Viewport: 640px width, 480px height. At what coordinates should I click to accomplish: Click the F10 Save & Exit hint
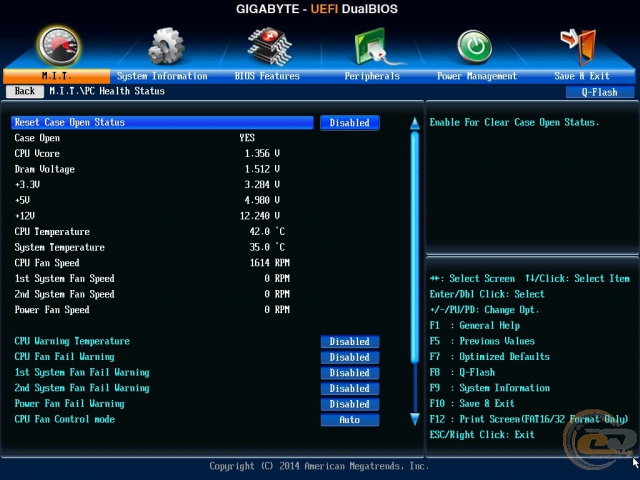coord(472,403)
